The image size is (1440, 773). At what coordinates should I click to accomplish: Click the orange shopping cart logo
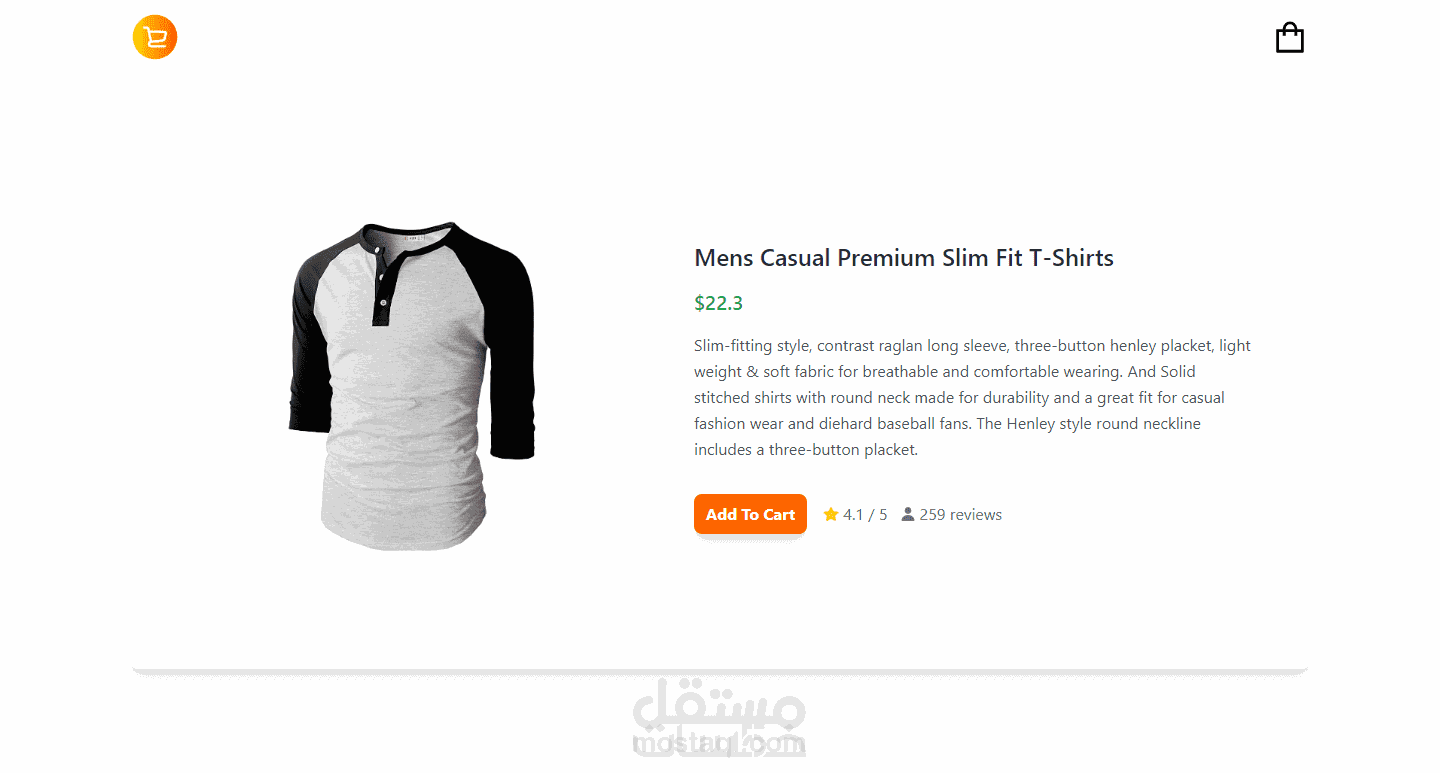point(155,37)
